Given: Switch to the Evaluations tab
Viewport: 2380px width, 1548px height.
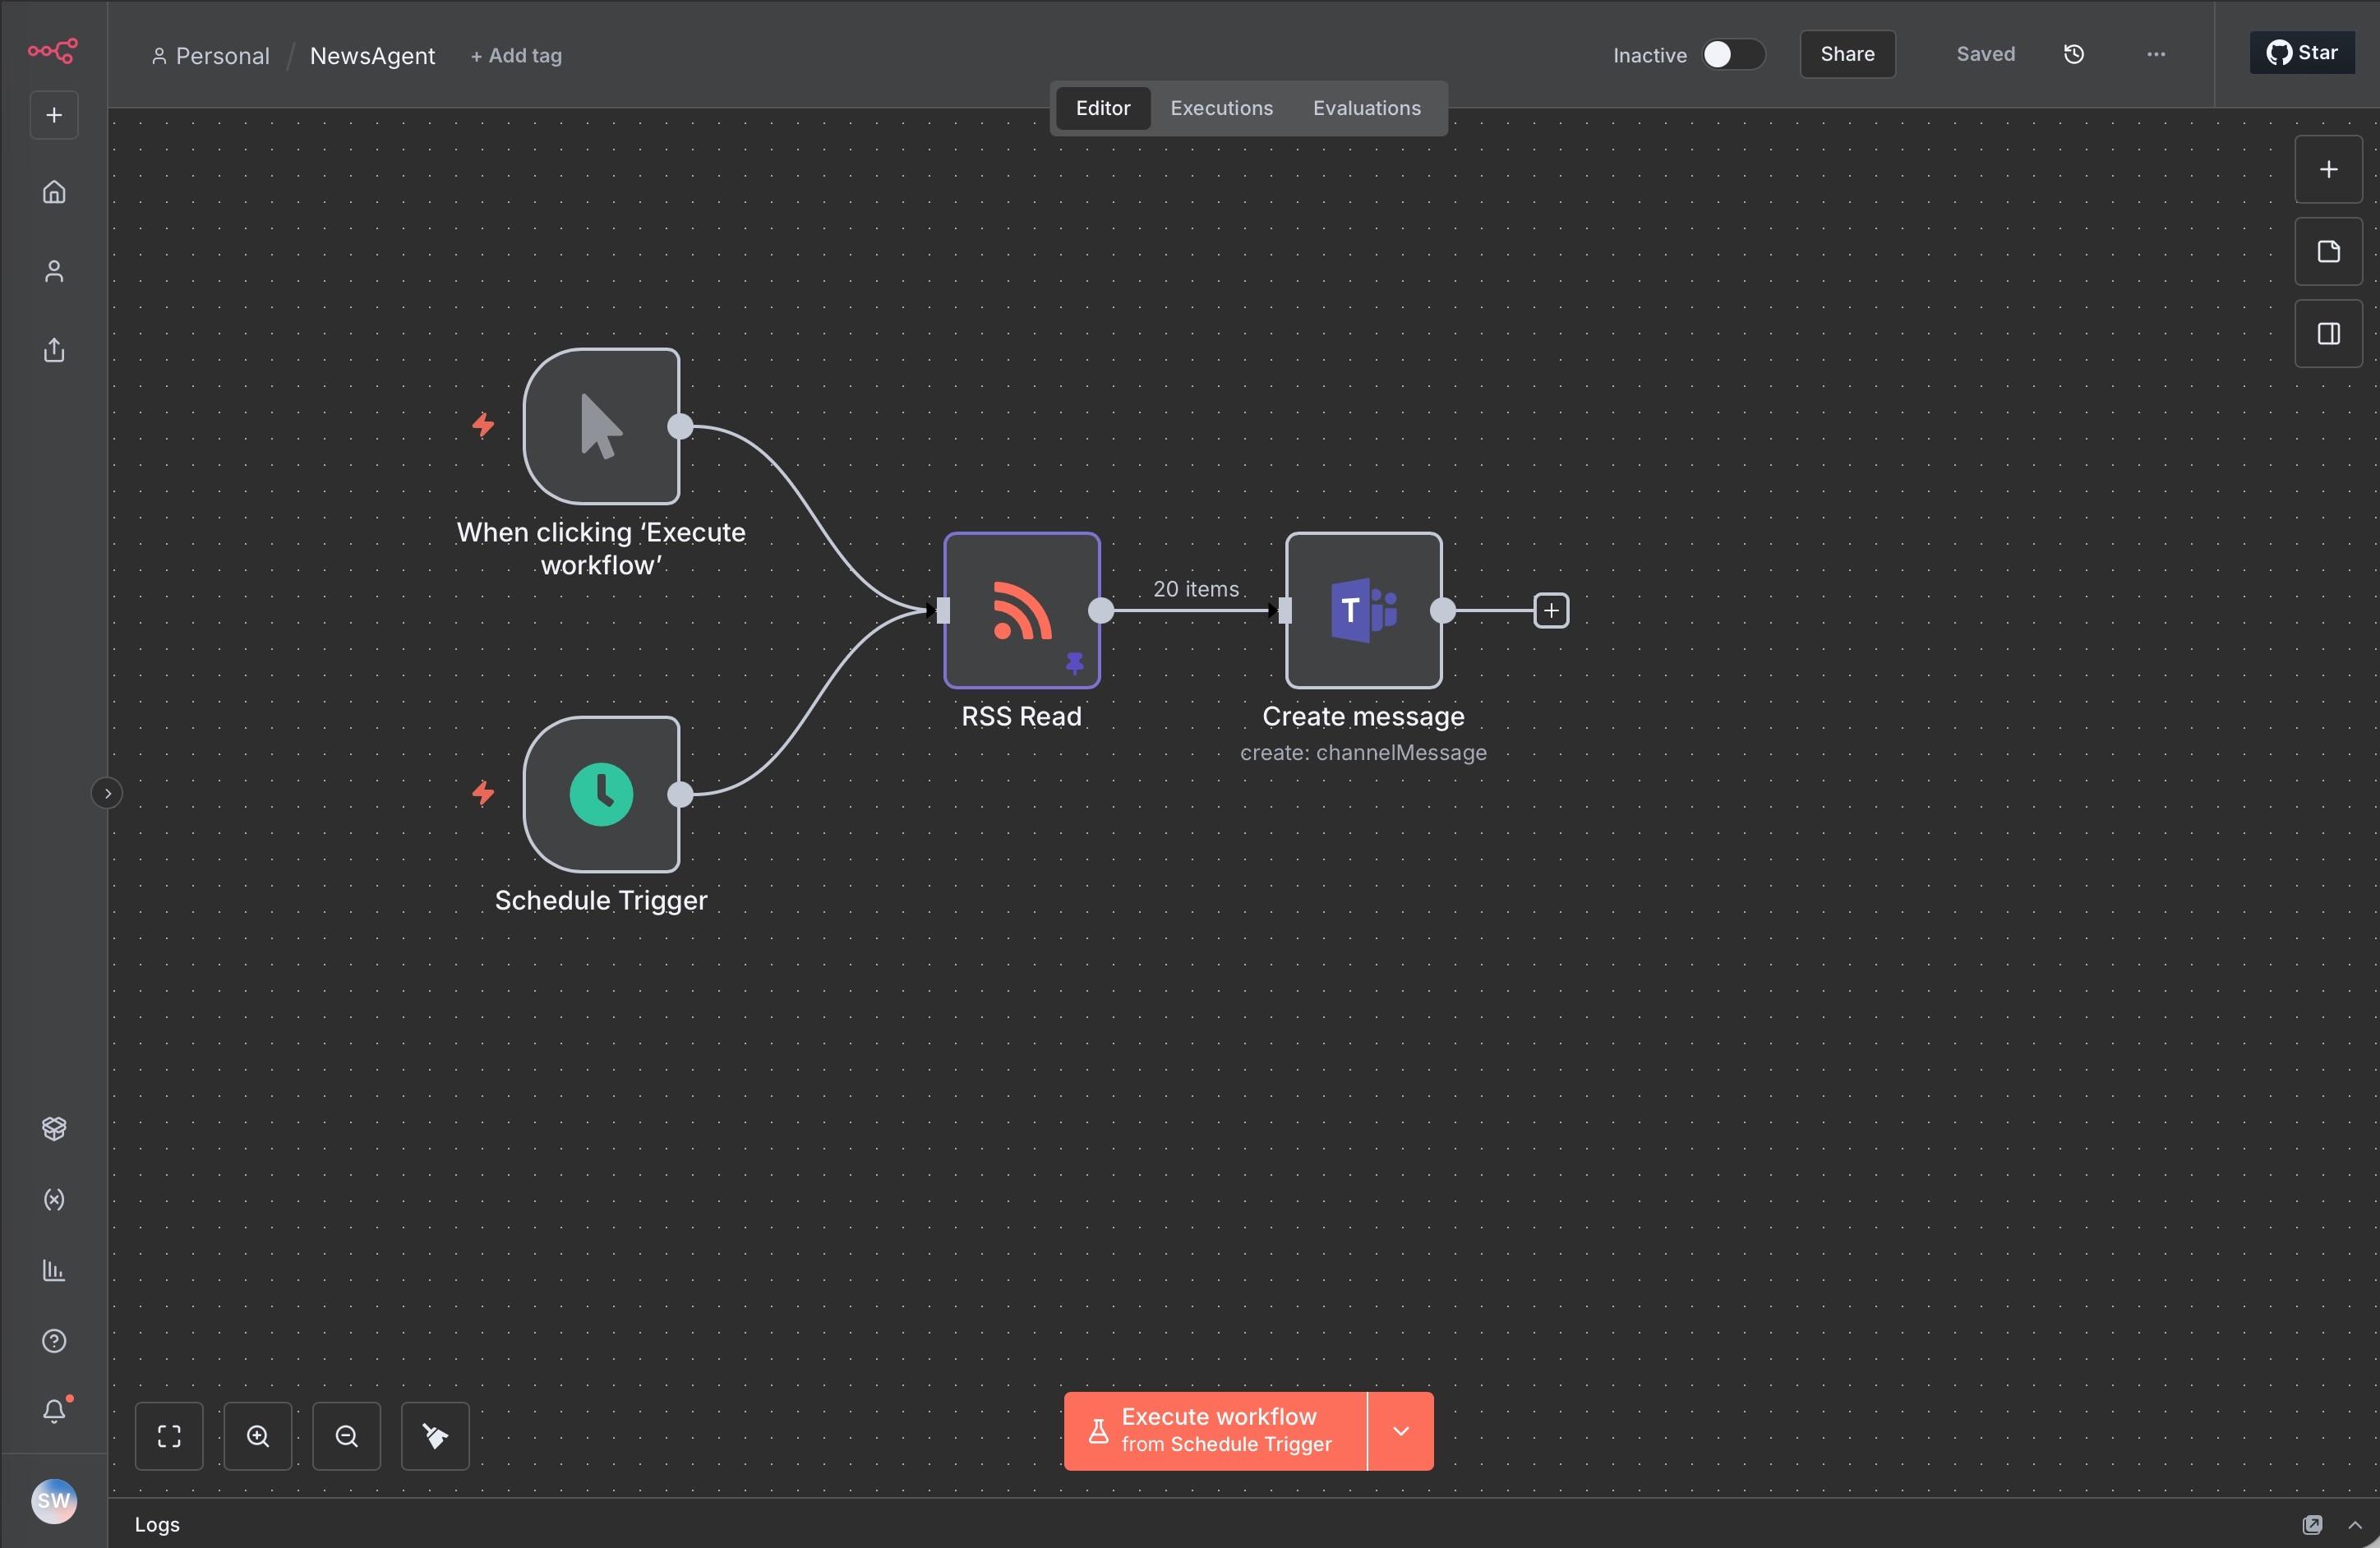Looking at the screenshot, I should tap(1366, 108).
